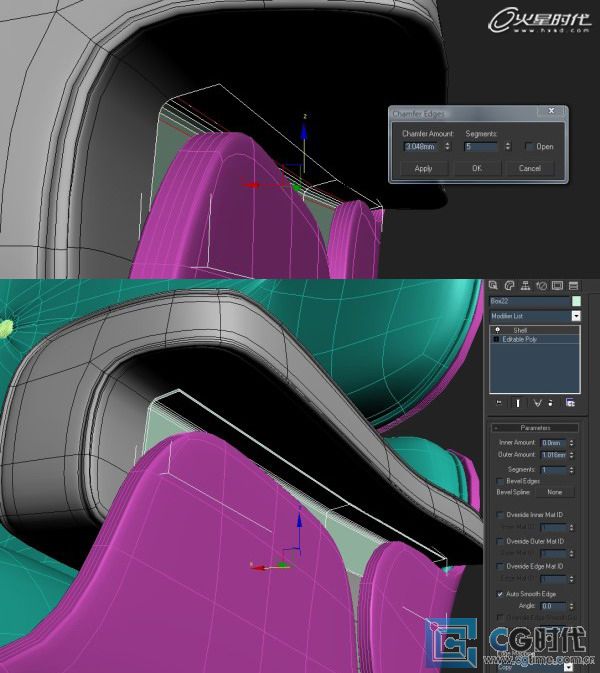Open the Display panel tab

coord(557,285)
